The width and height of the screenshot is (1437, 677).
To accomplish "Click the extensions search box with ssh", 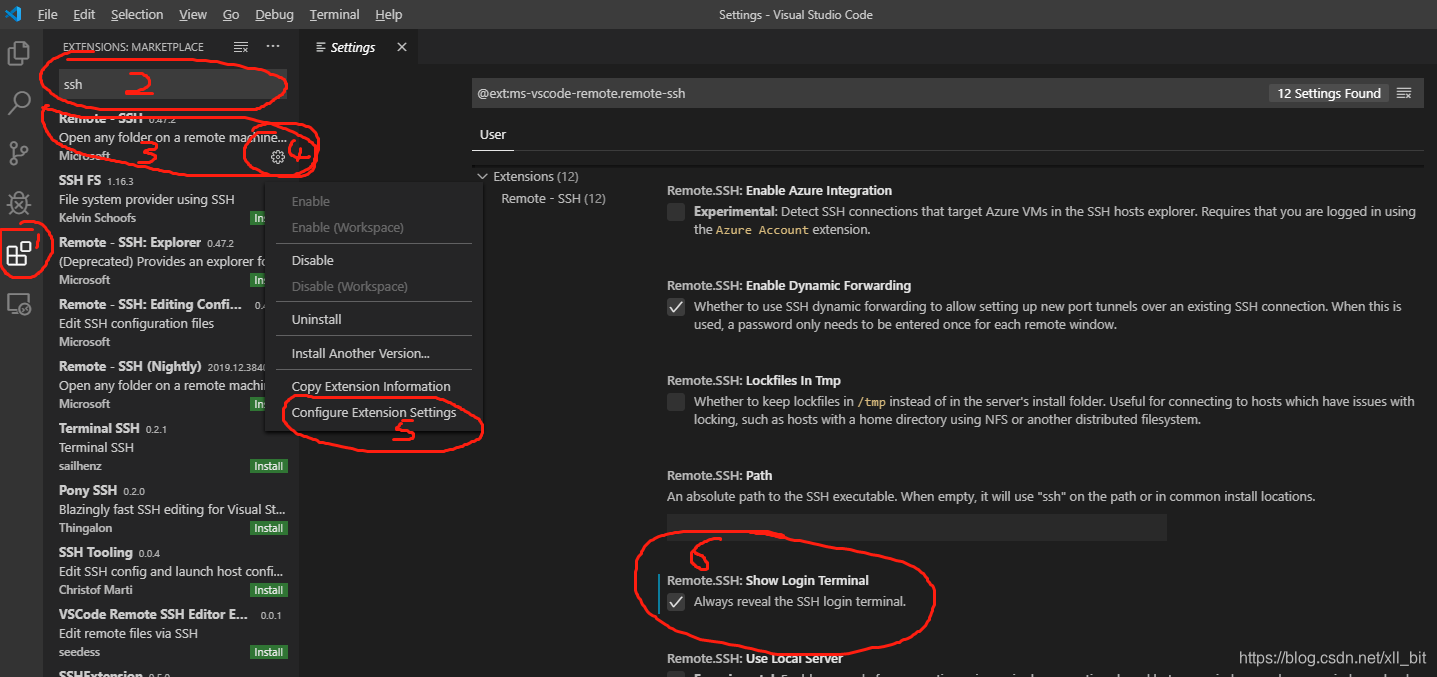I will point(172,85).
